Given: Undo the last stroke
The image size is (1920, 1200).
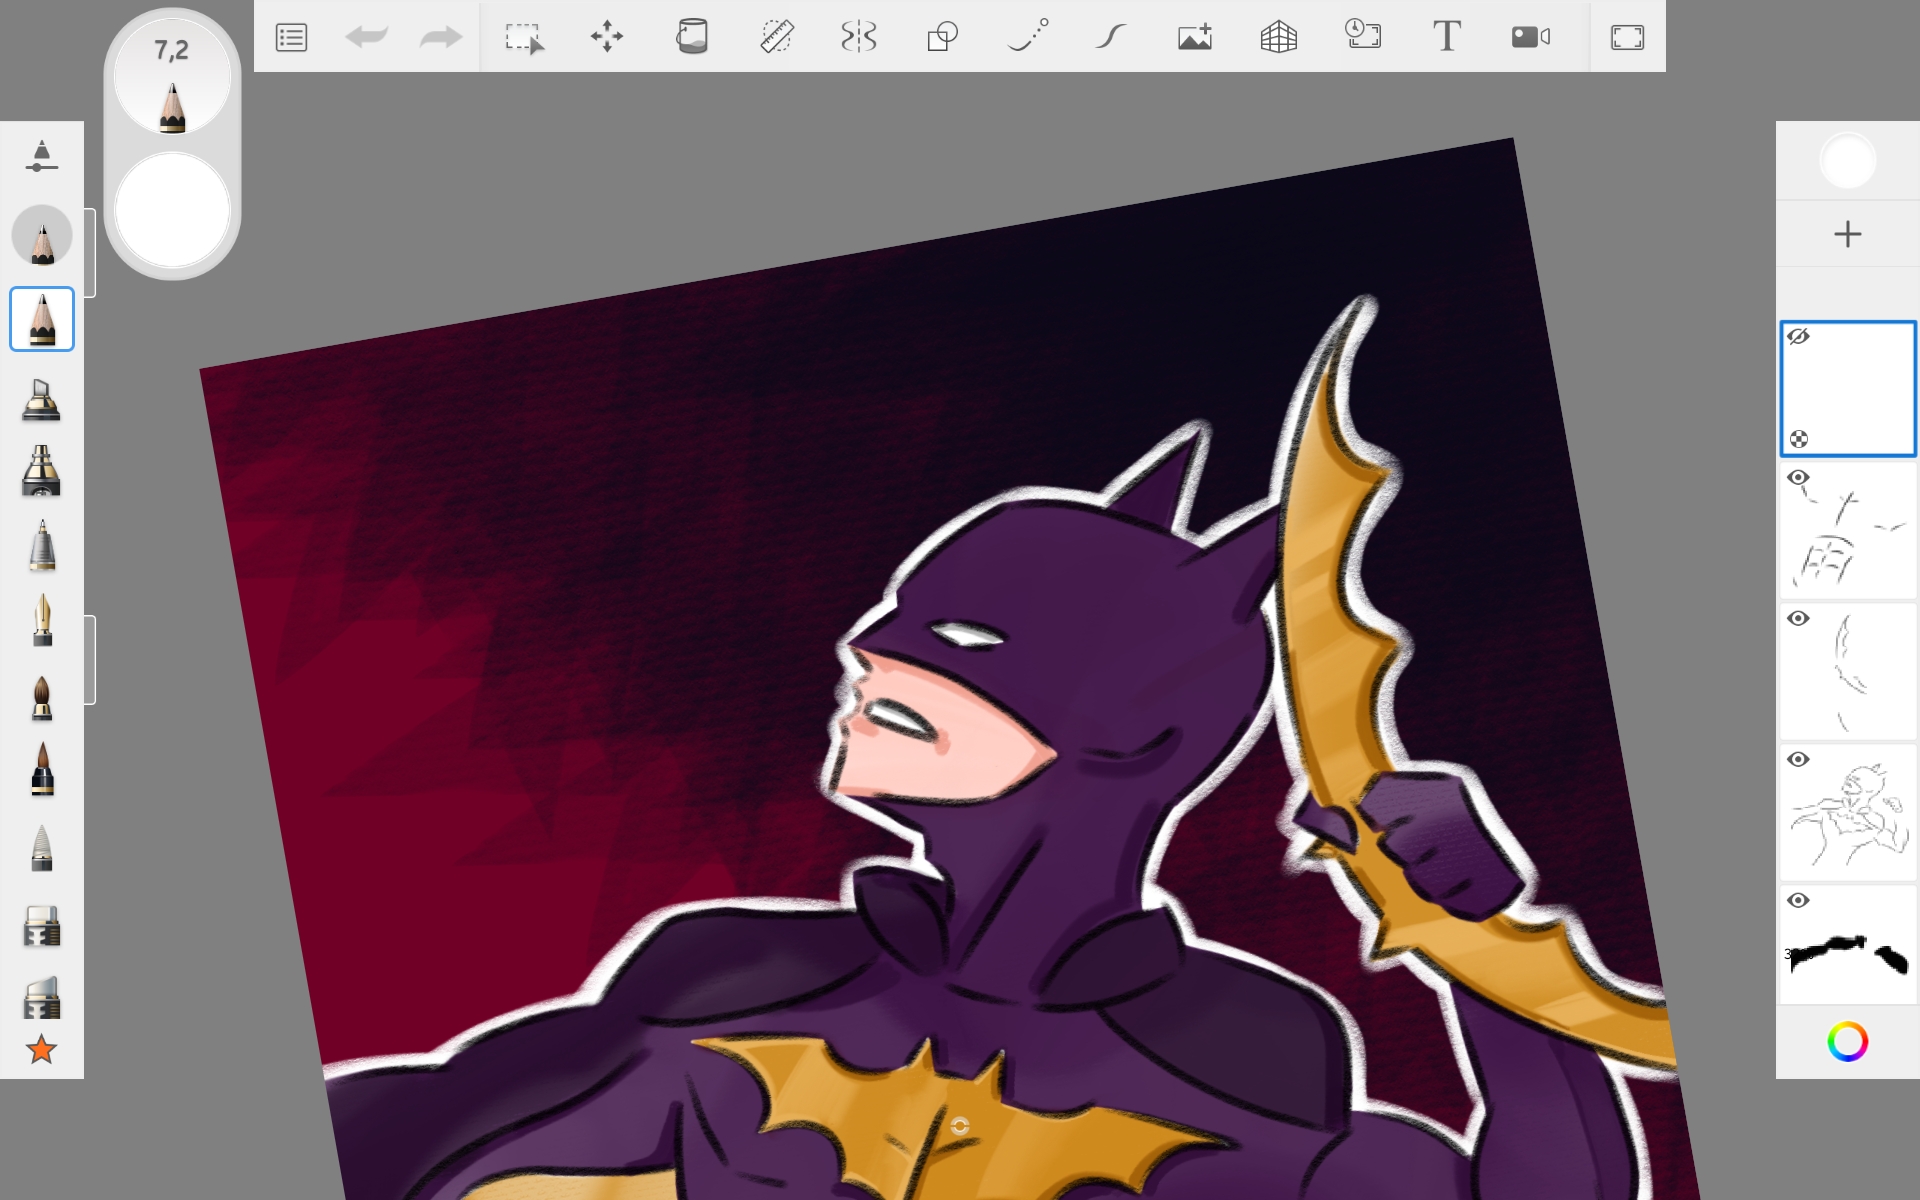Looking at the screenshot, I should tap(366, 38).
